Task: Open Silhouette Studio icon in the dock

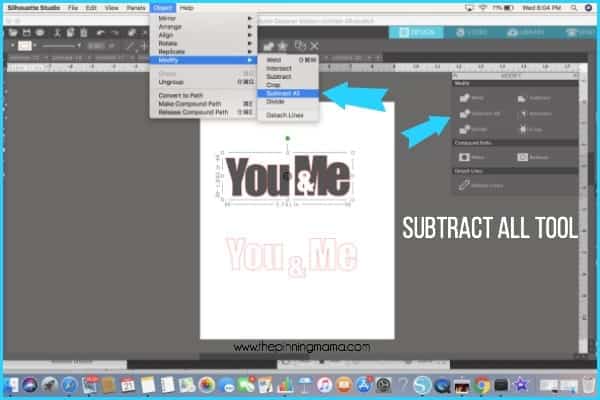Action: point(422,385)
